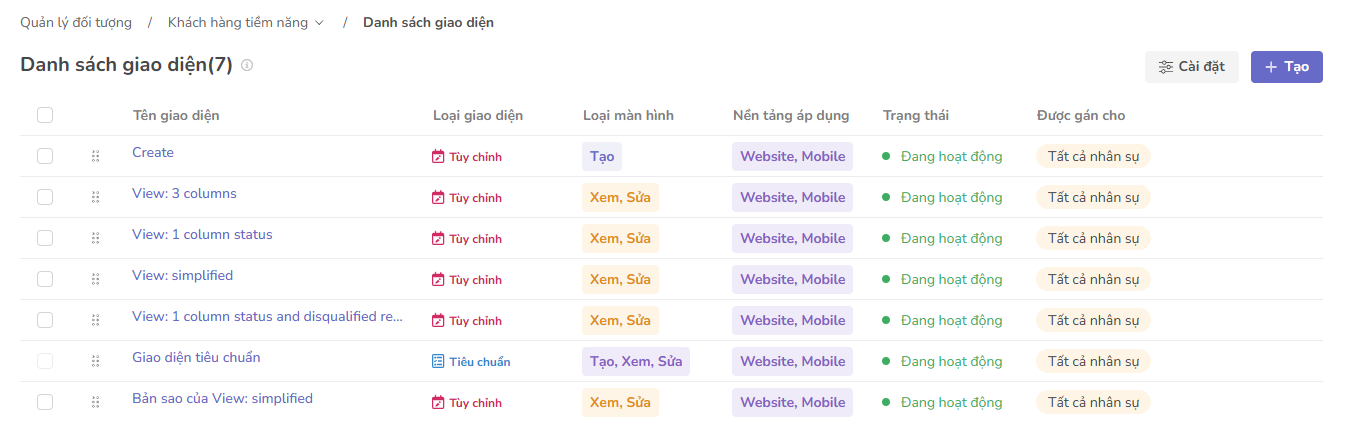Open Cài đặt settings options
1345x428 pixels.
pos(1191,67)
